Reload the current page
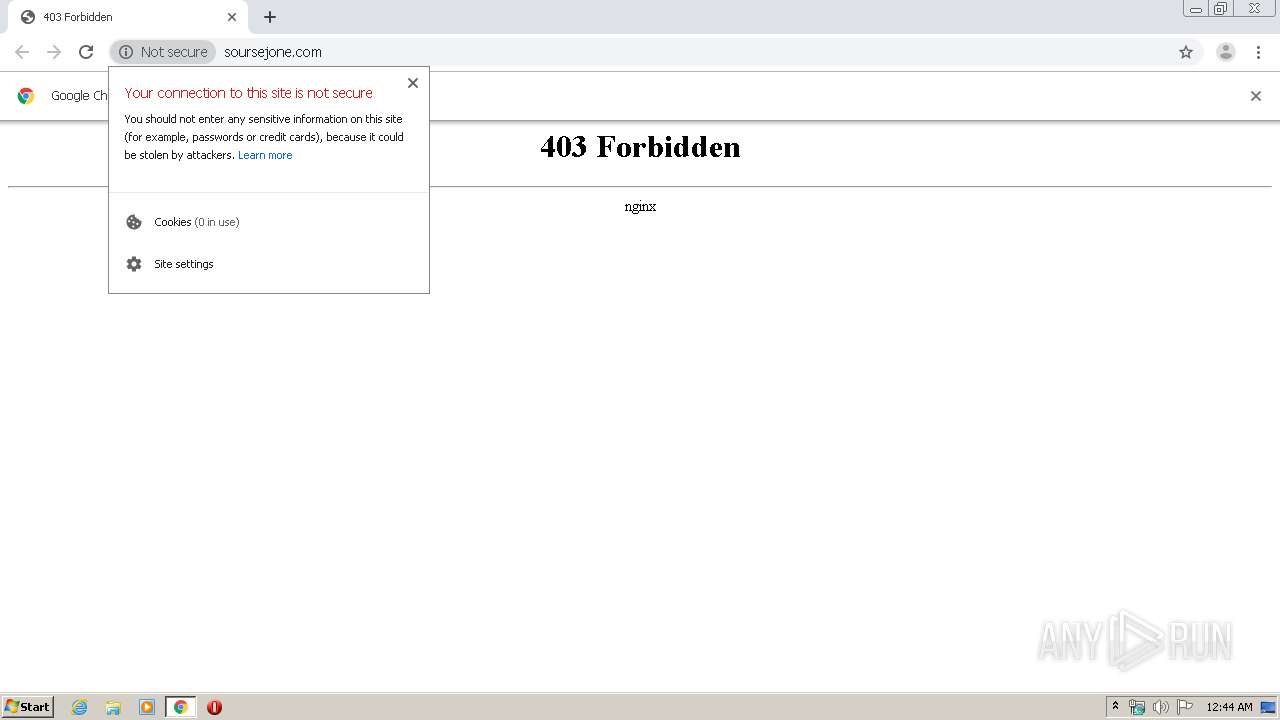The image size is (1280, 720). 86,52
